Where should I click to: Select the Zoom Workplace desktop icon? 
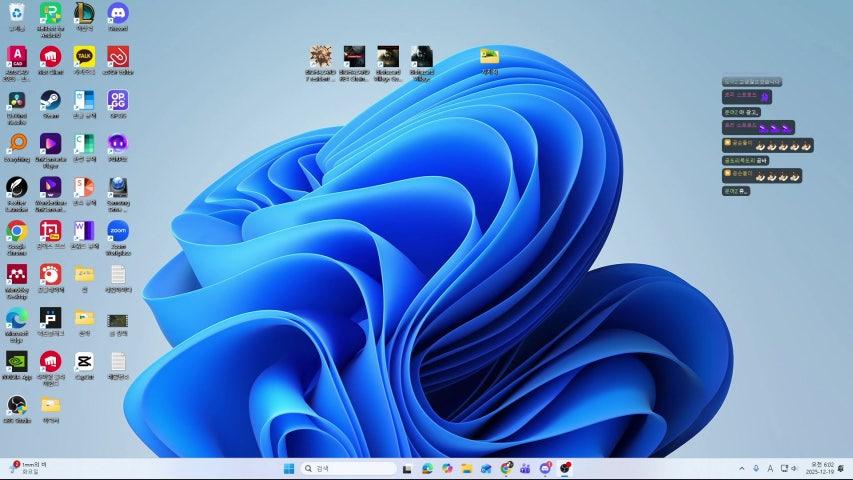click(x=117, y=231)
